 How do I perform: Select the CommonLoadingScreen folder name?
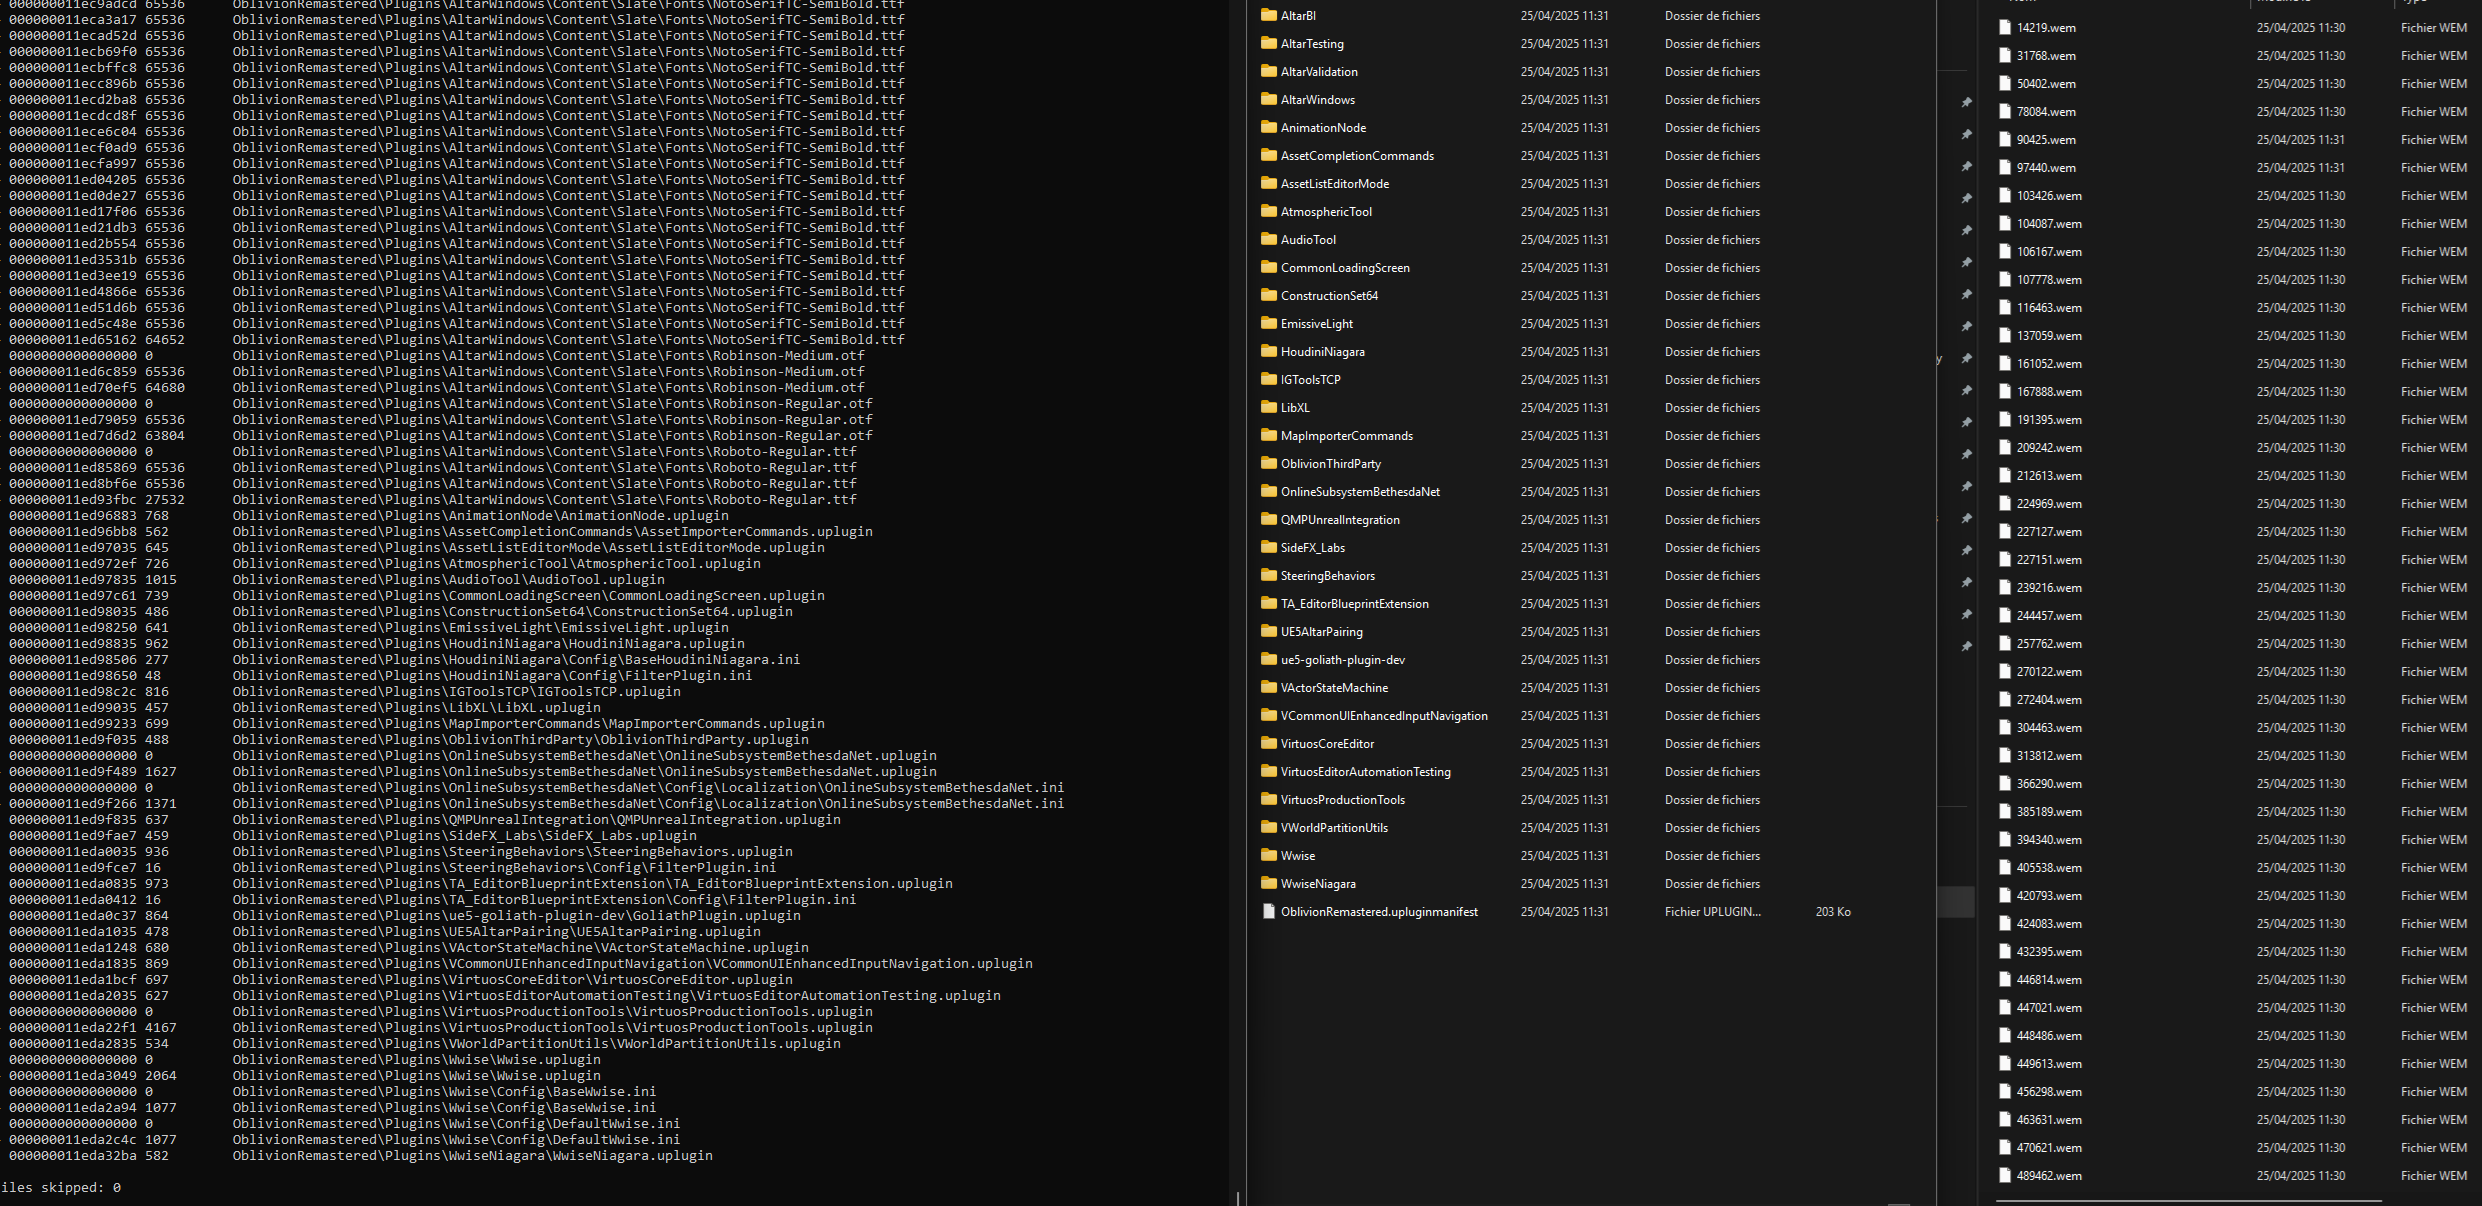(1345, 268)
